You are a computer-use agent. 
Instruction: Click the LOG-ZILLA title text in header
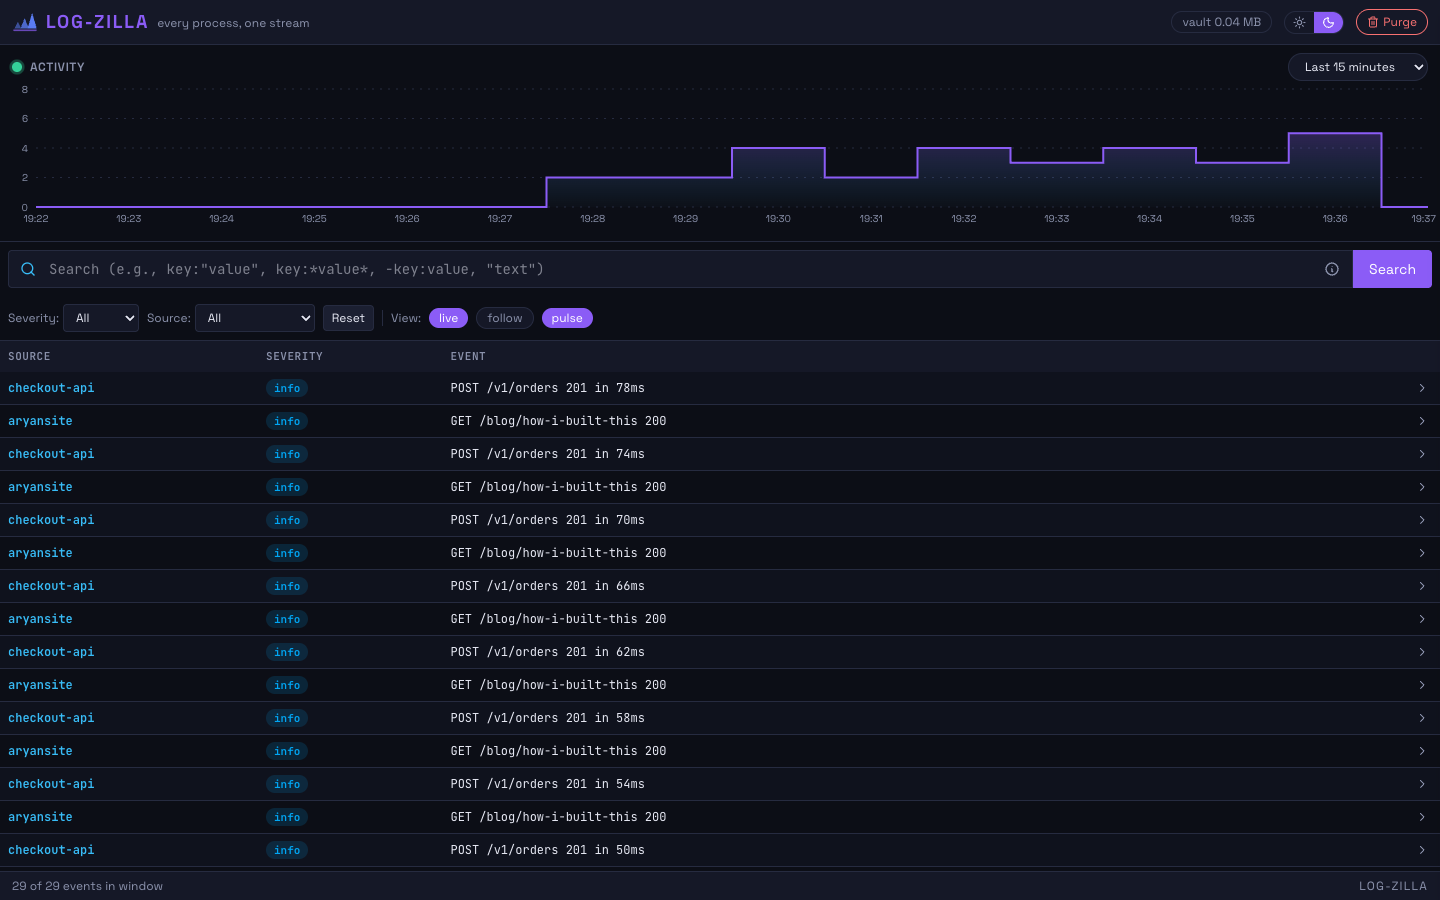[97, 22]
